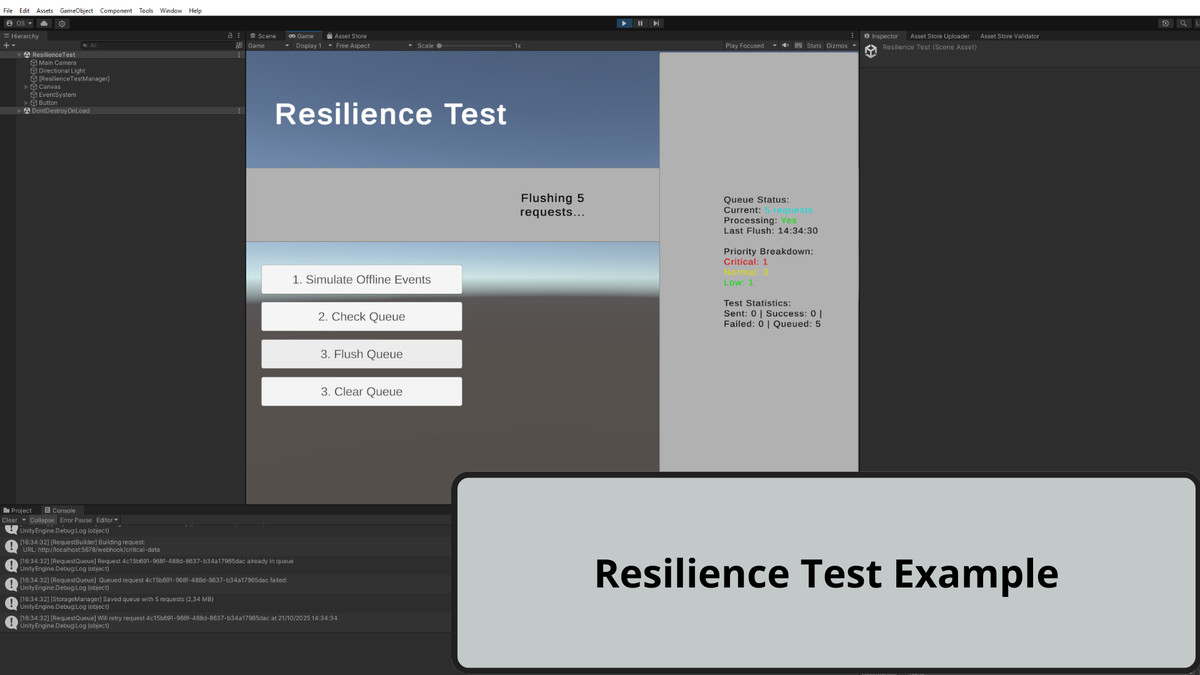1200x675 pixels.
Task: Click the Check Queue button
Action: tap(362, 317)
